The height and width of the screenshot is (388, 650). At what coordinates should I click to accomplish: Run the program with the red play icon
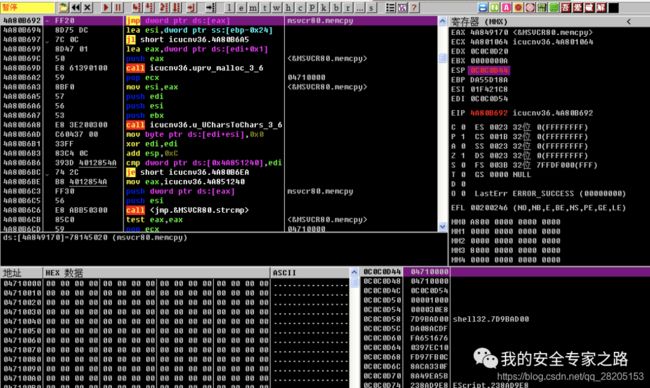(x=106, y=7)
